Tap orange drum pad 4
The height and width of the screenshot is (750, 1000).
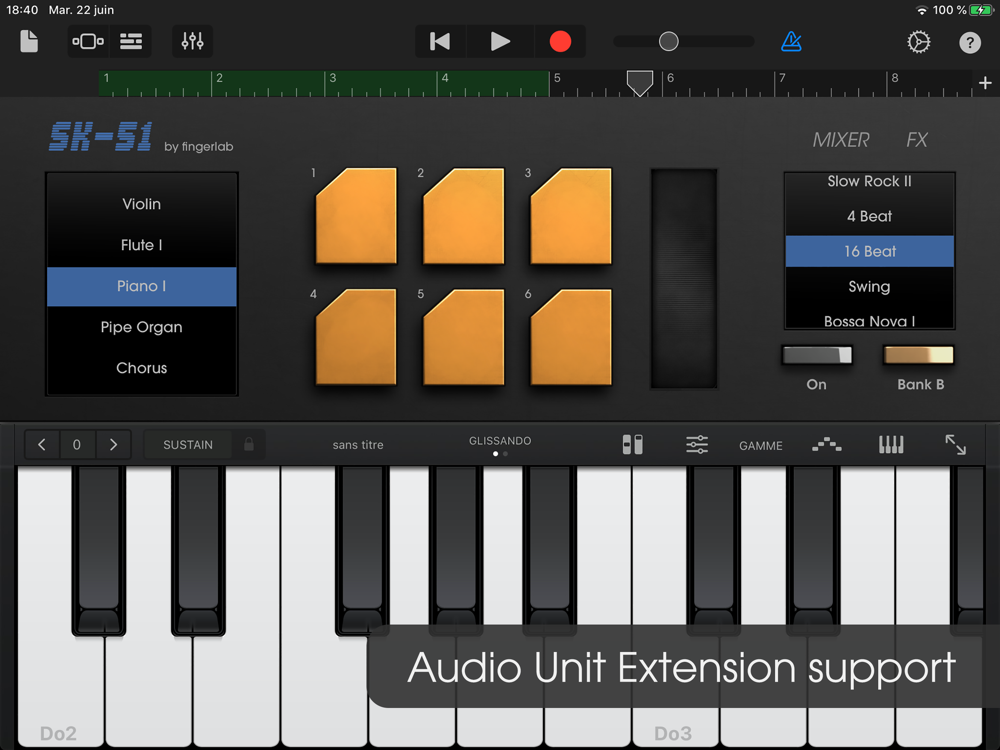(357, 337)
